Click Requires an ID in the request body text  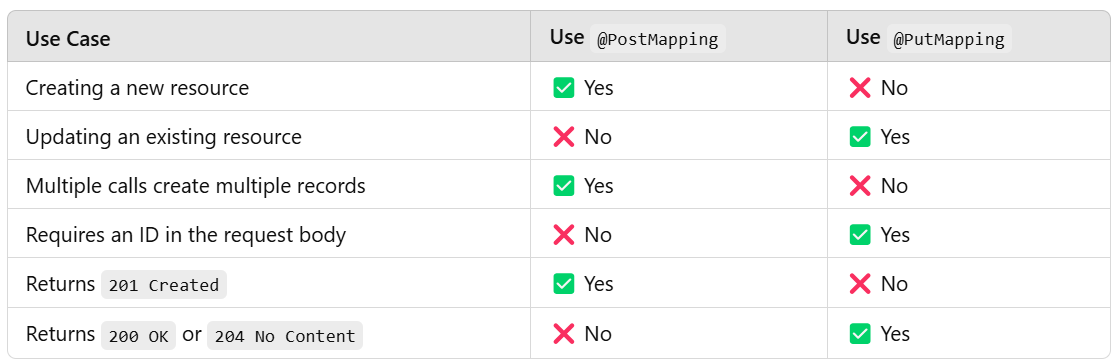[x=186, y=235]
